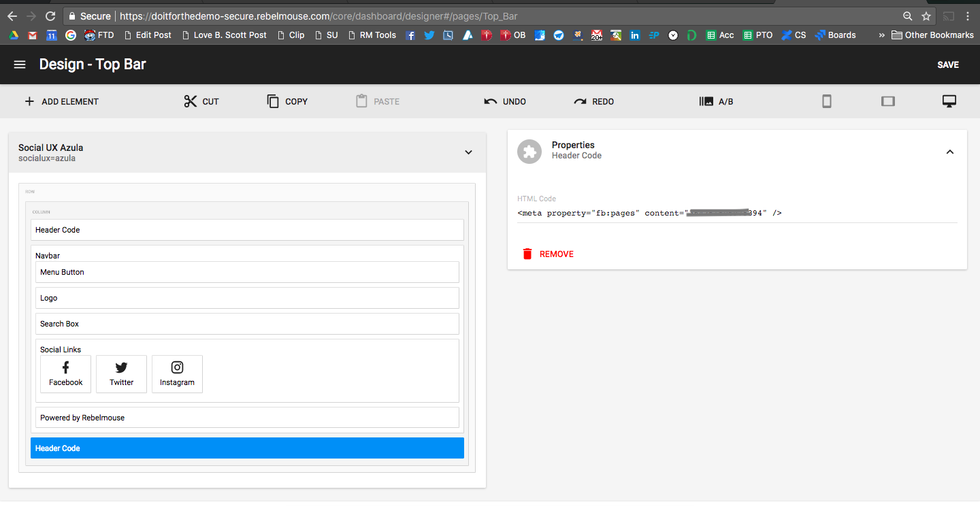The width and height of the screenshot is (980, 506).
Task: Select the Menu Button element
Action: click(247, 272)
